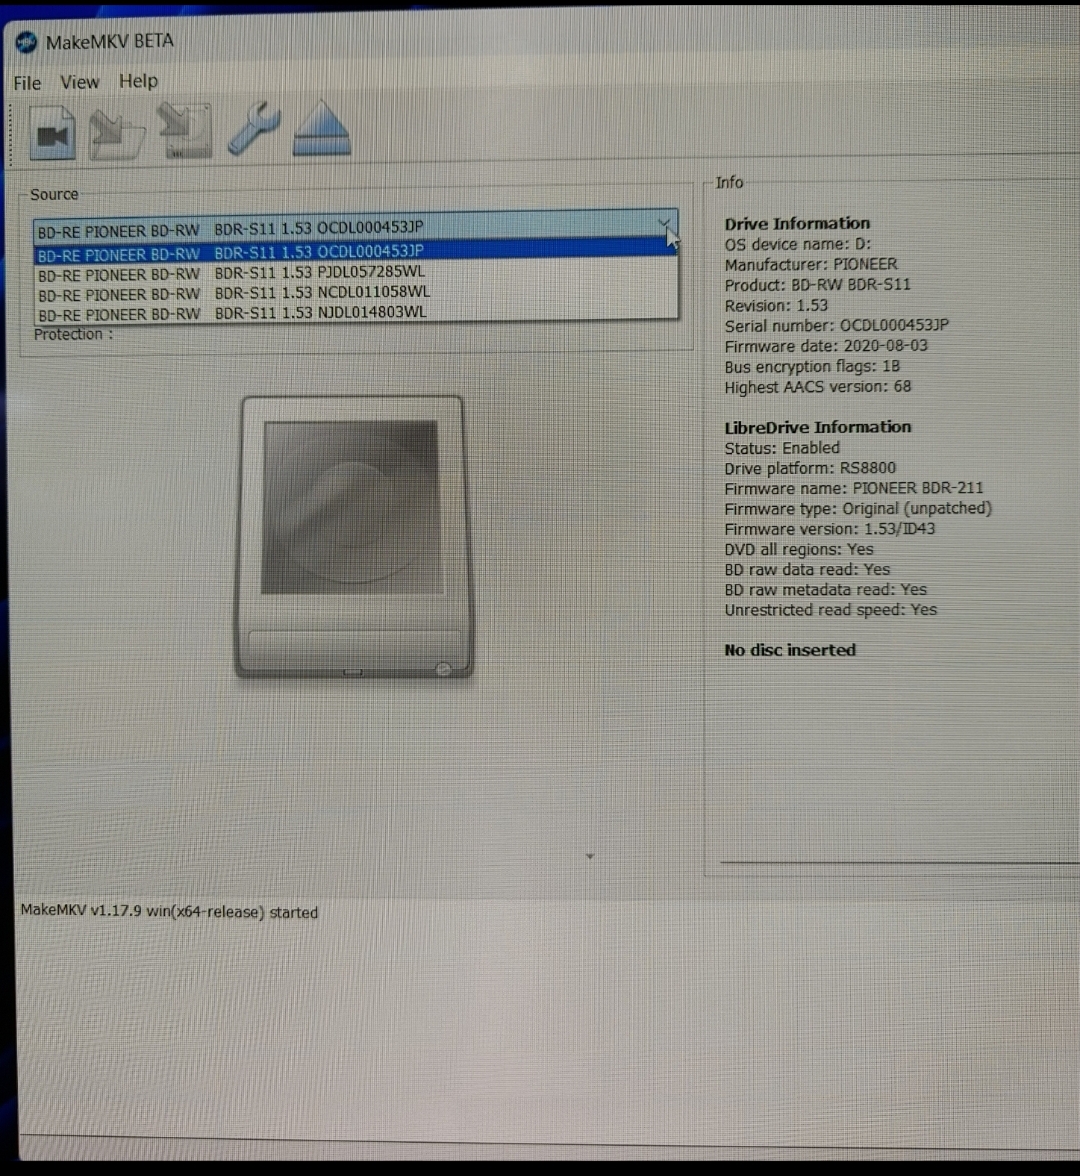Click the Backup disc to drive icon

pyautogui.click(x=184, y=131)
